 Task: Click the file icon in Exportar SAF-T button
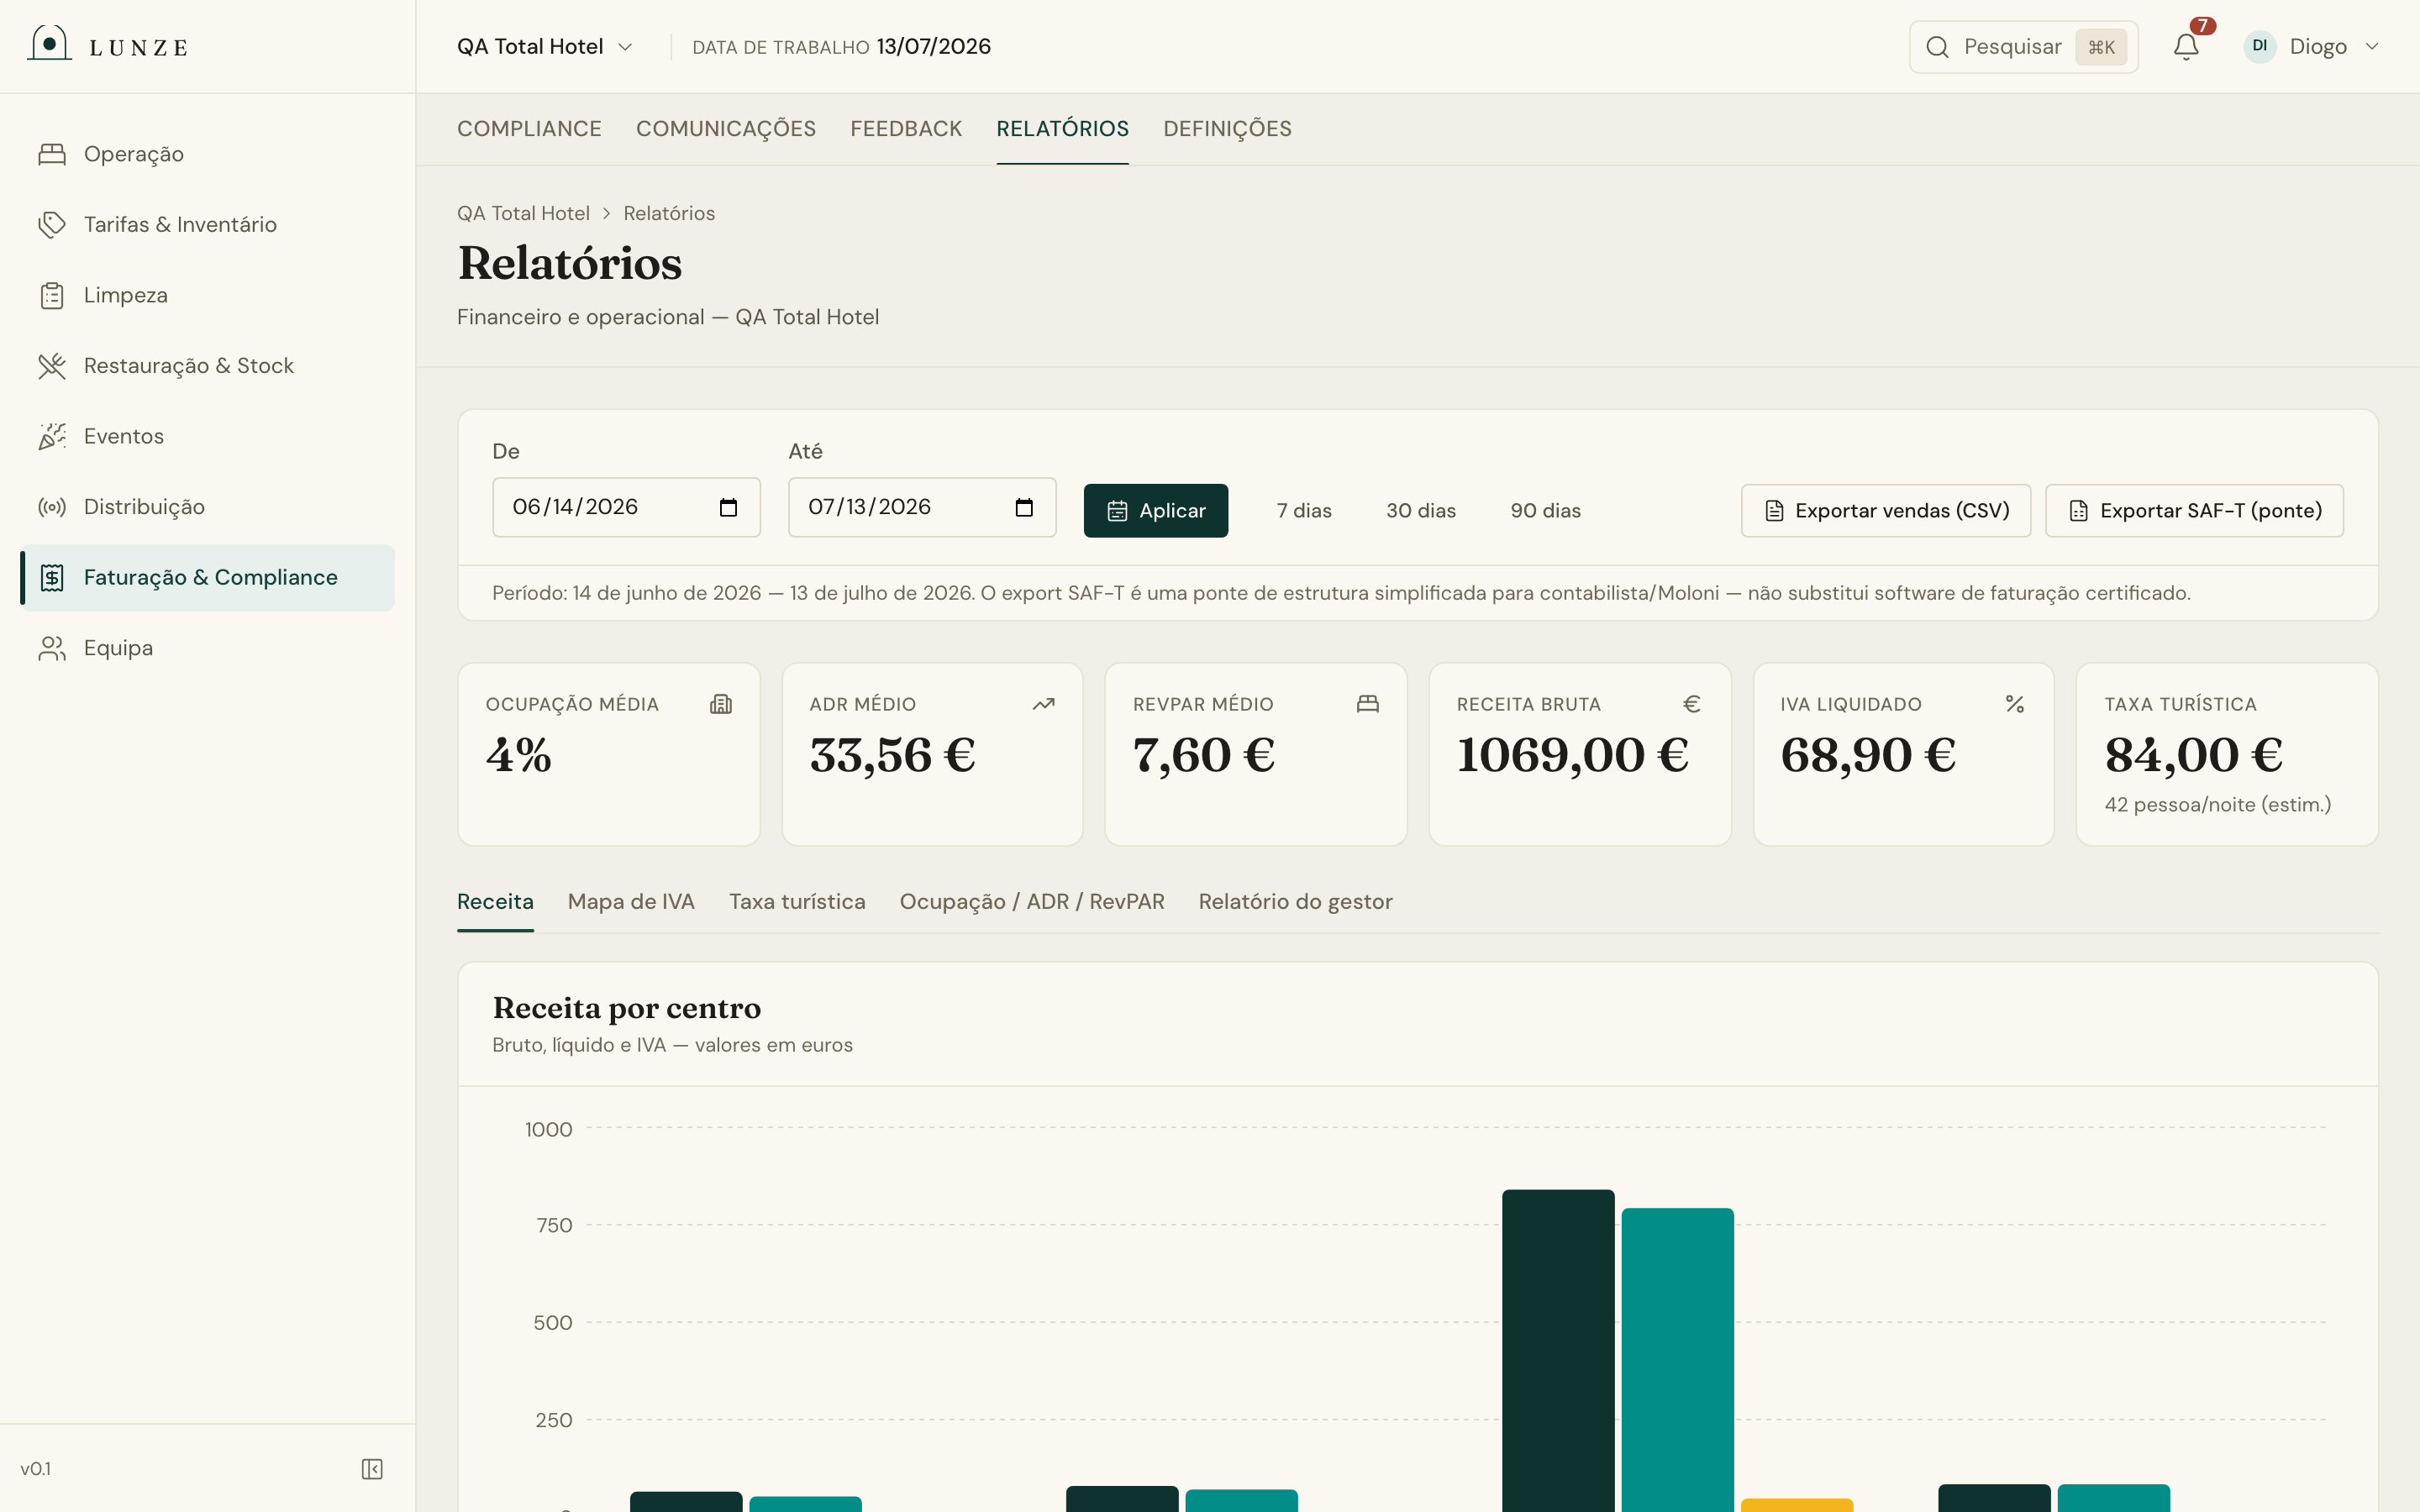[2078, 511]
